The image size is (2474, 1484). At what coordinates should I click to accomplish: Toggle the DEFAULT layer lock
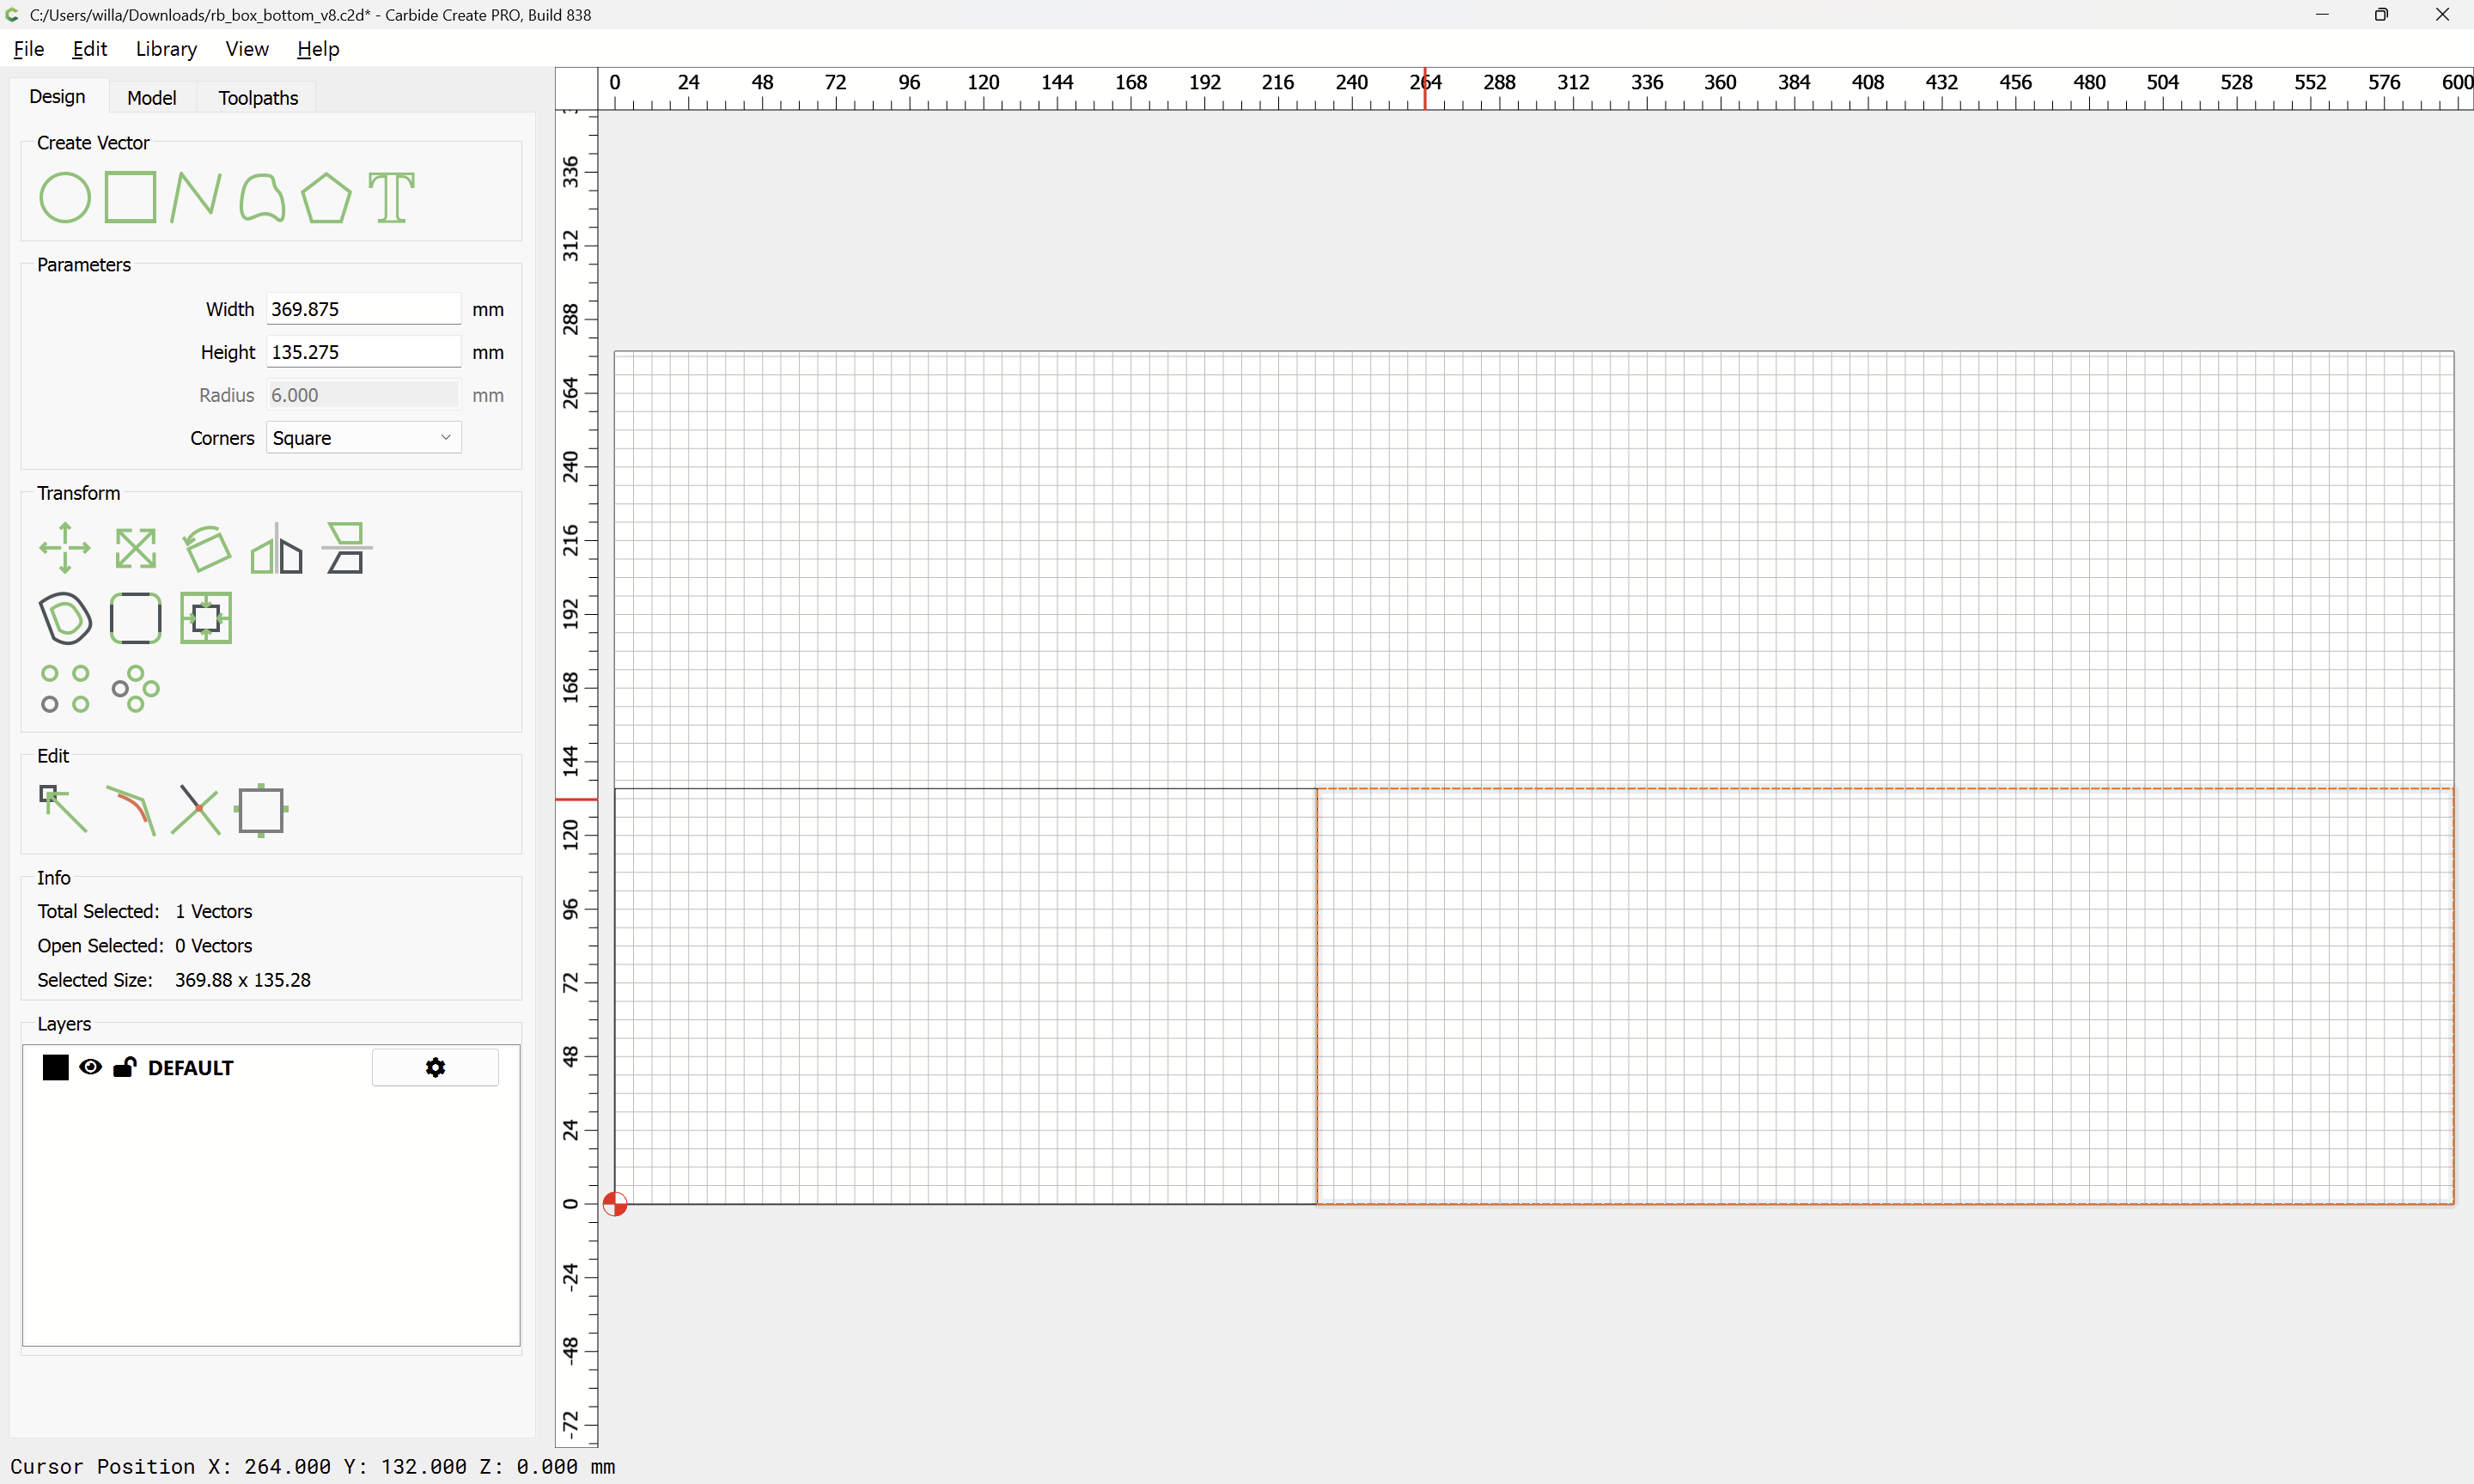(x=124, y=1067)
